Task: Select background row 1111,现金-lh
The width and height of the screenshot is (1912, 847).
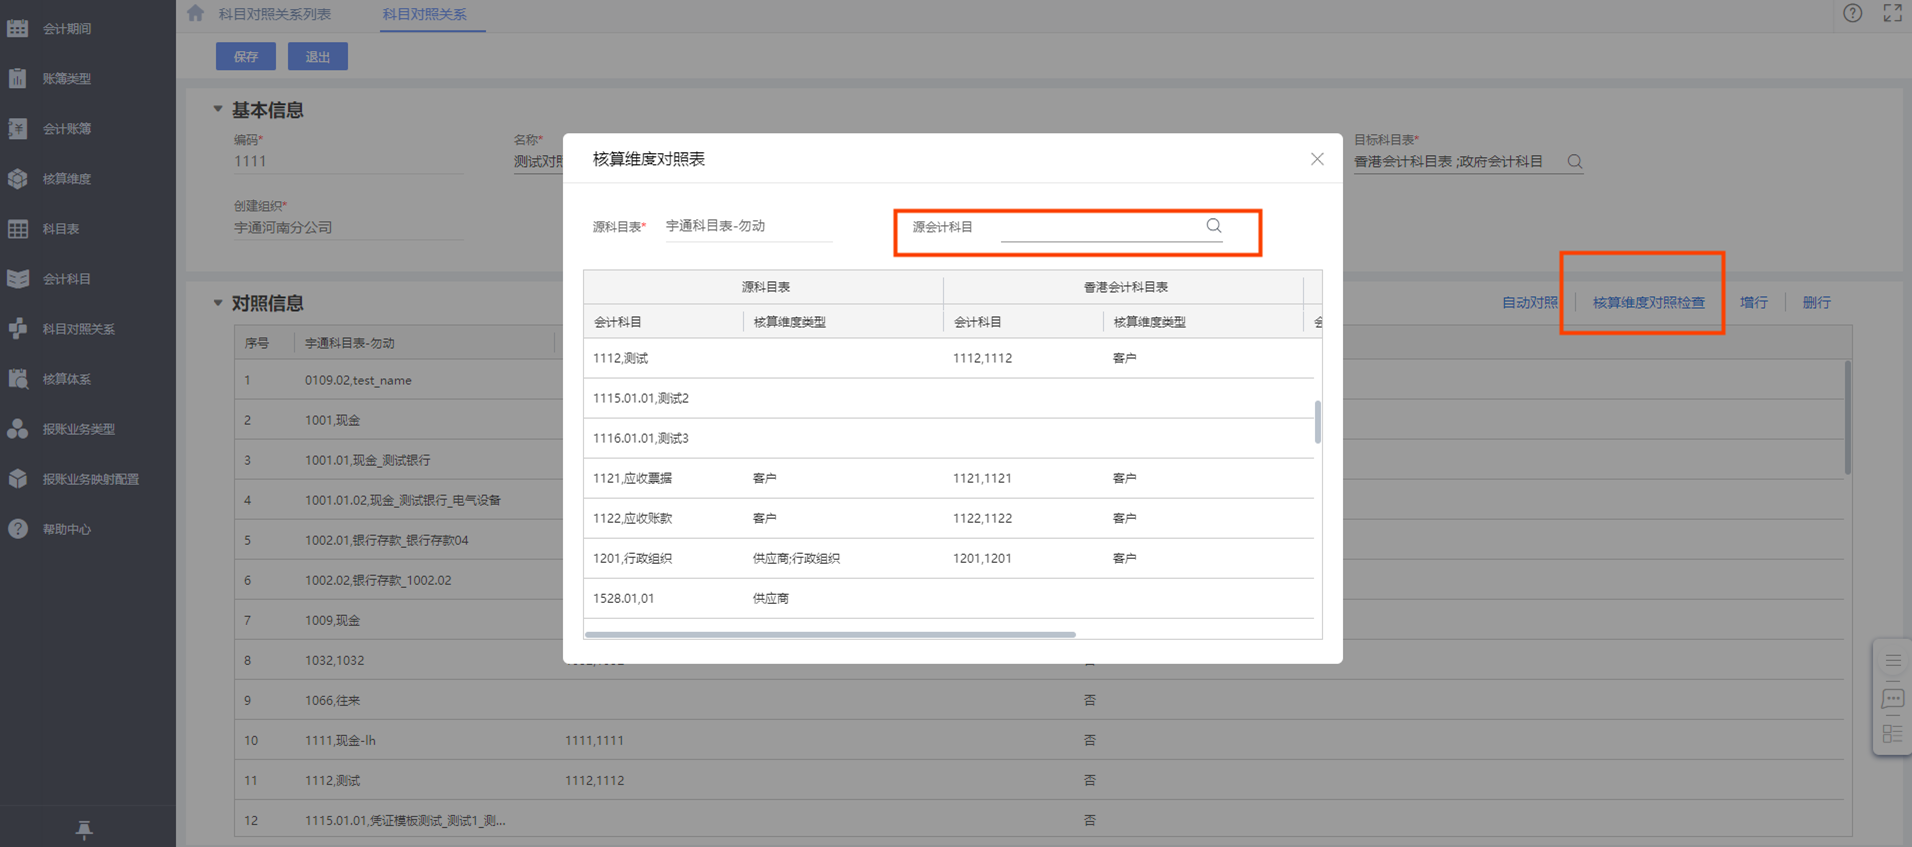Action: click(x=1040, y=740)
